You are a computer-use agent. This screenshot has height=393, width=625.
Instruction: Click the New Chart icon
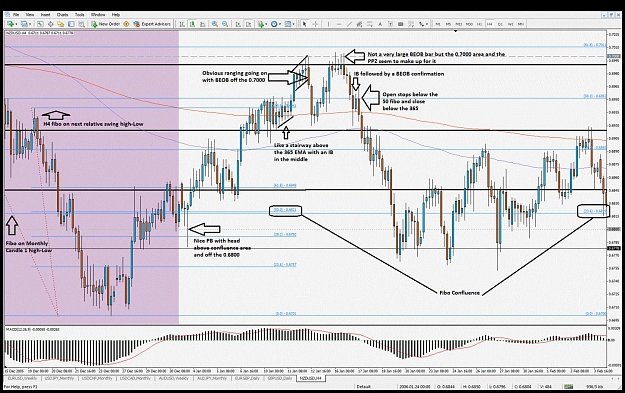click(x=10, y=24)
